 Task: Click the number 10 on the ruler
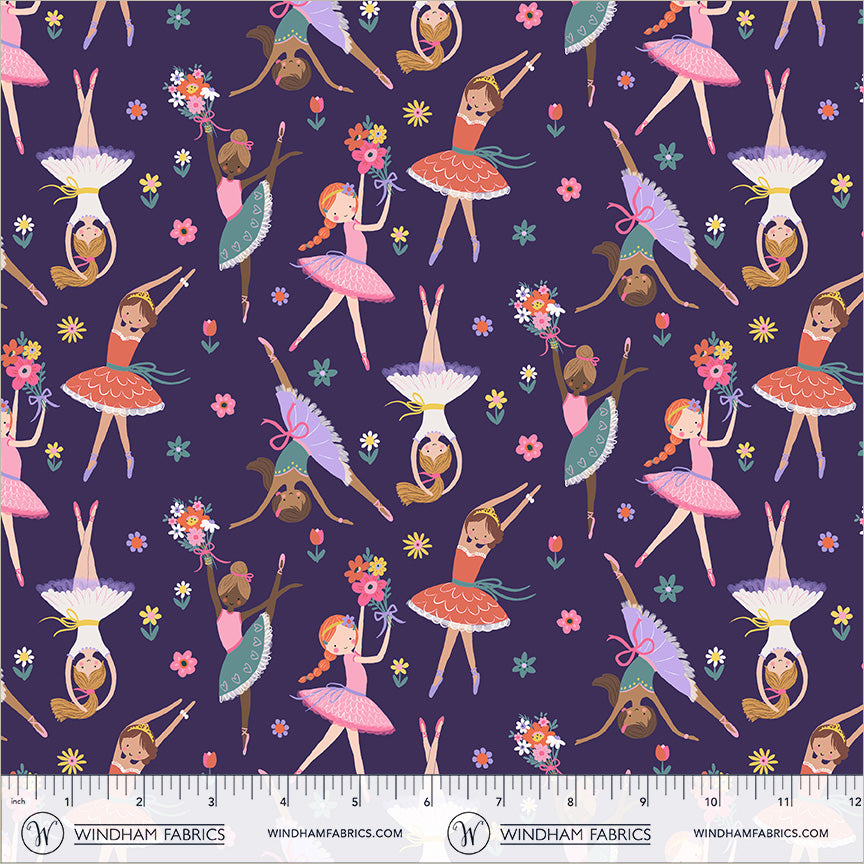point(710,803)
